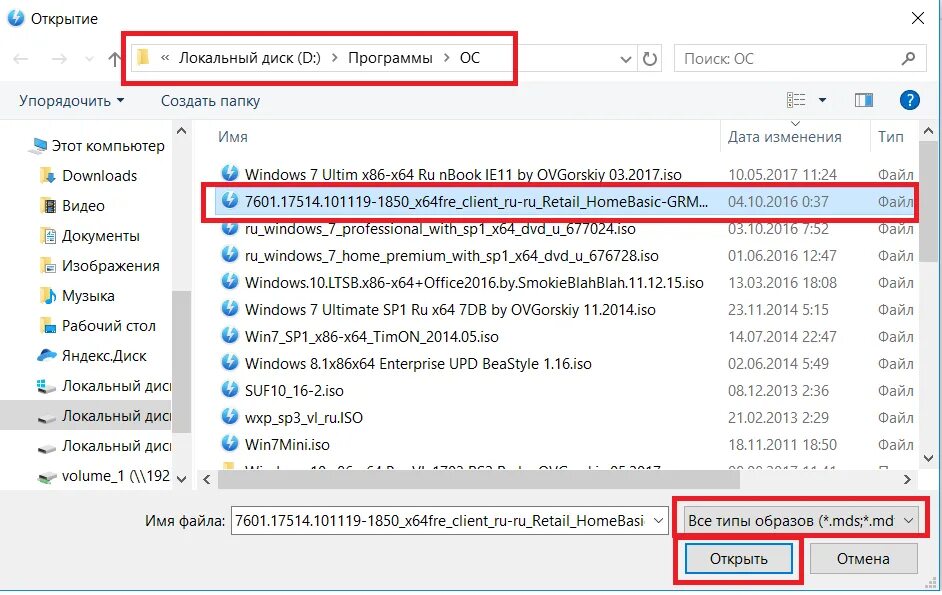Click the Forward navigation arrow
The height and width of the screenshot is (595, 942).
(59, 59)
